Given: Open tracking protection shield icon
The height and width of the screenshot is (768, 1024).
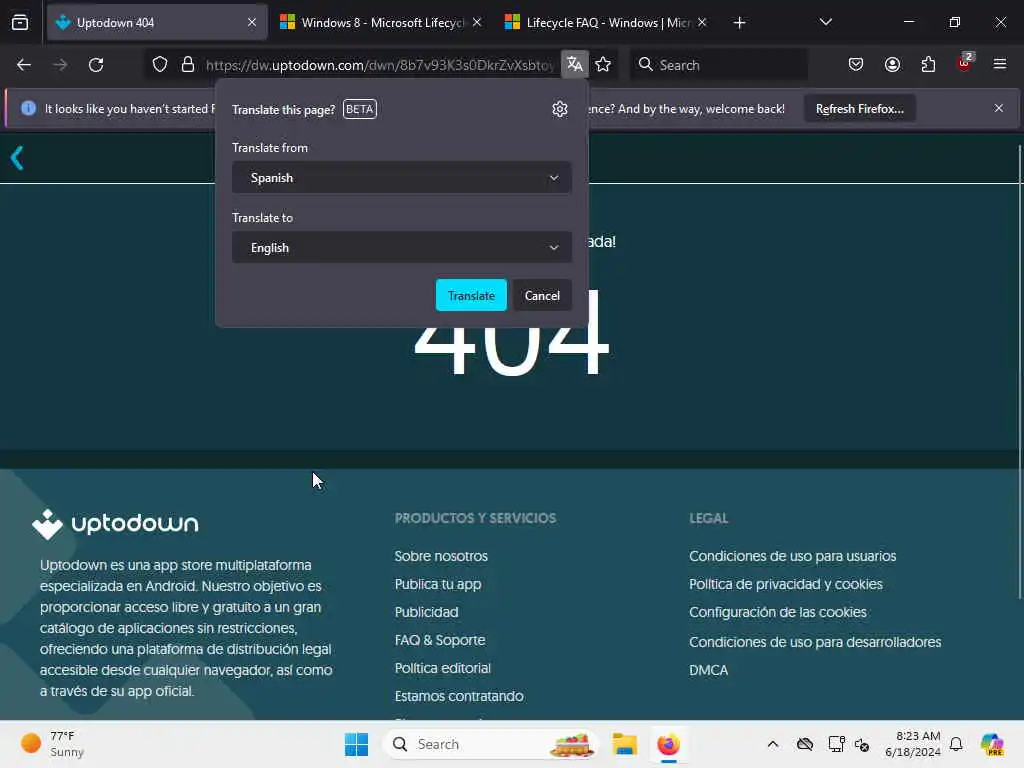Looking at the screenshot, I should (x=160, y=65).
